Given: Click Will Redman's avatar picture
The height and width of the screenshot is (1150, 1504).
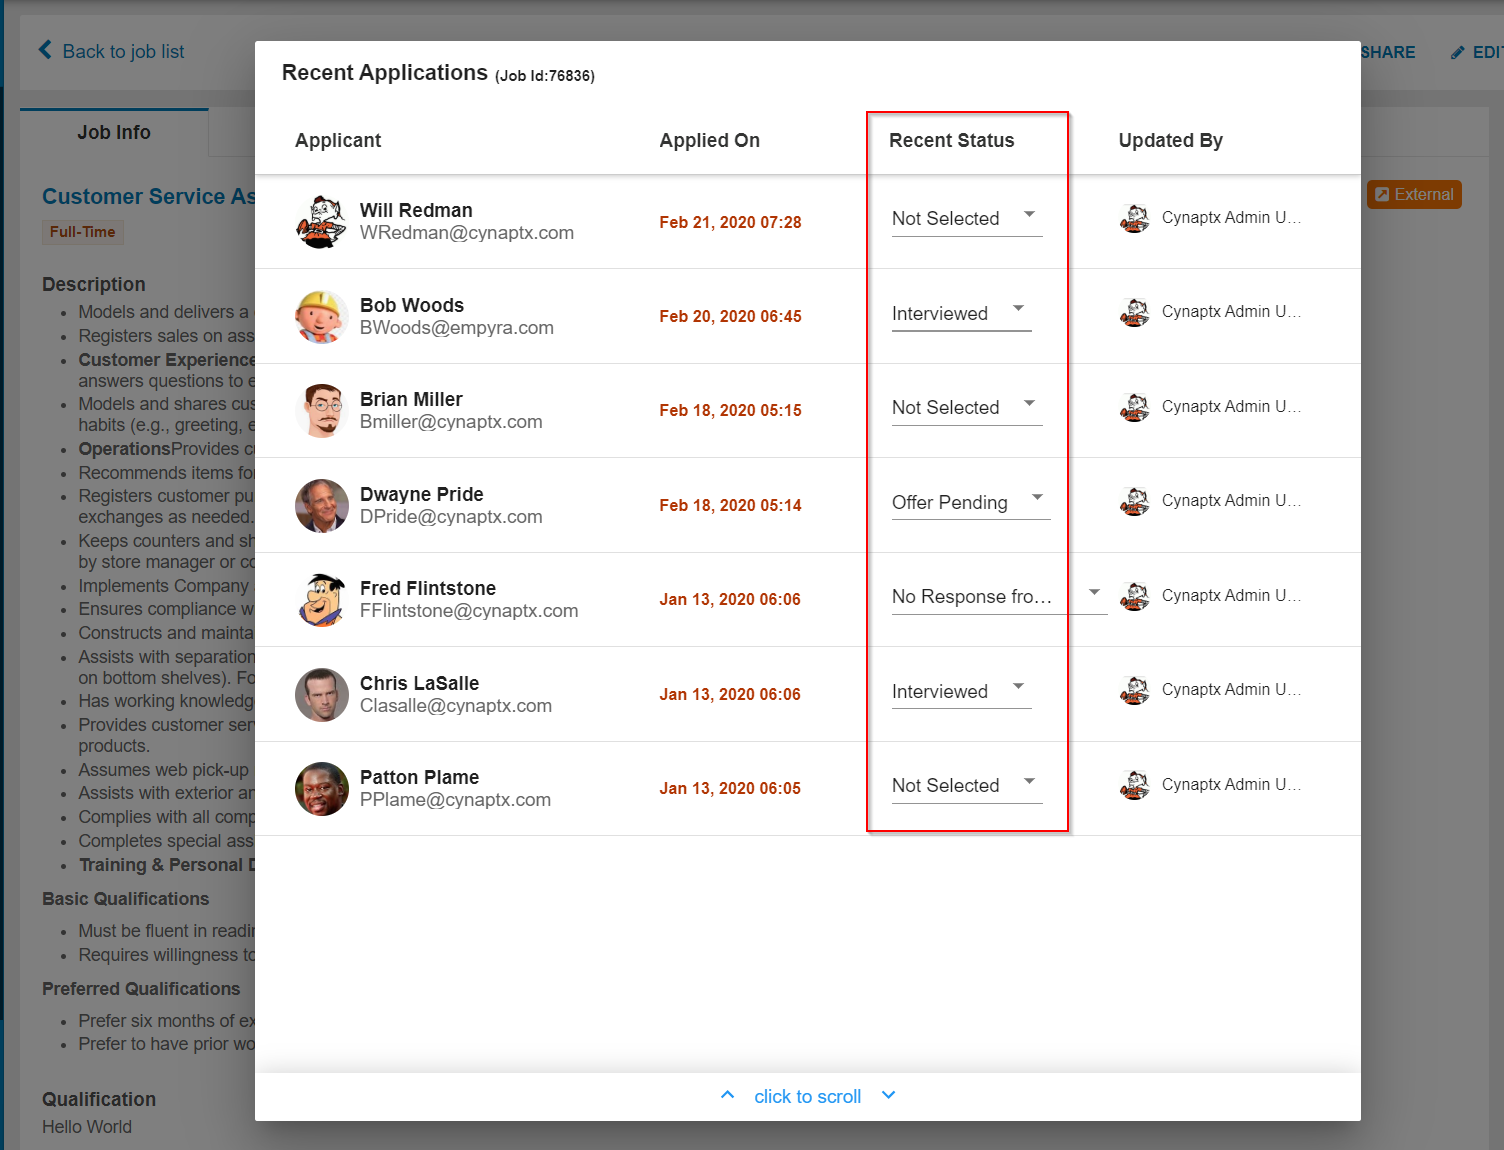Looking at the screenshot, I should (321, 222).
